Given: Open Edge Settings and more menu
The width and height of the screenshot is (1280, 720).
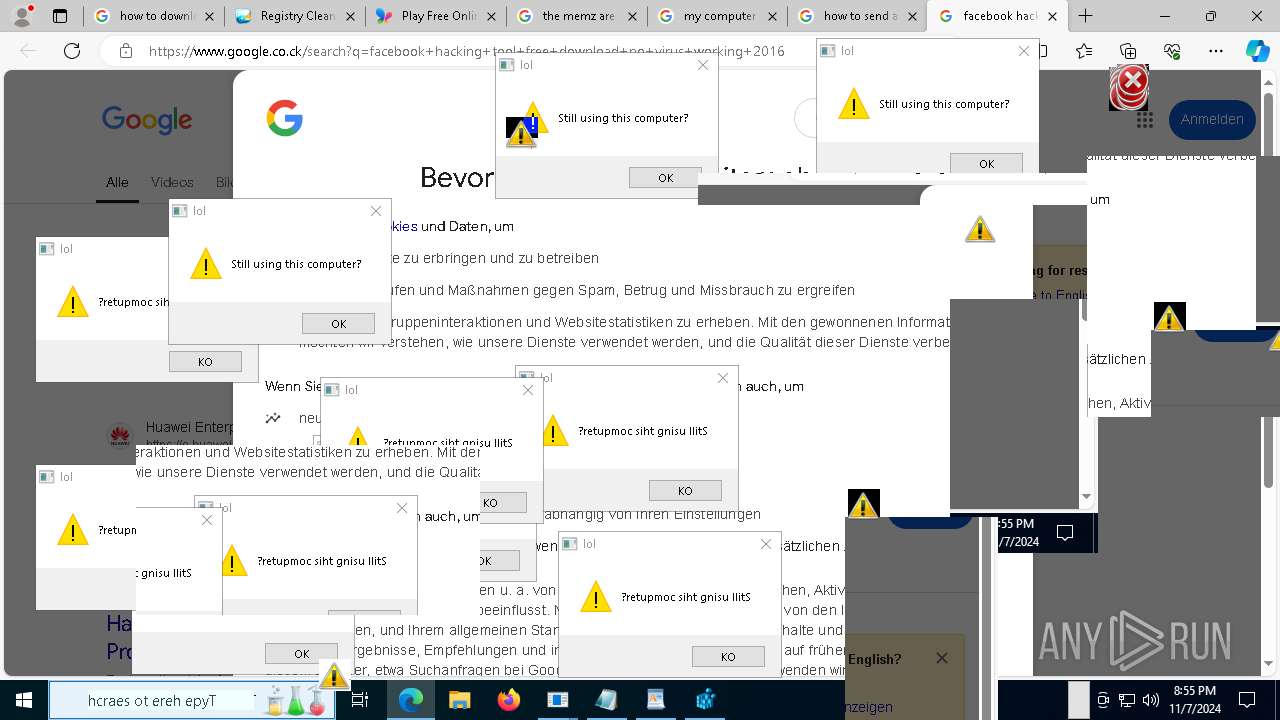Looking at the screenshot, I should 1216,51.
